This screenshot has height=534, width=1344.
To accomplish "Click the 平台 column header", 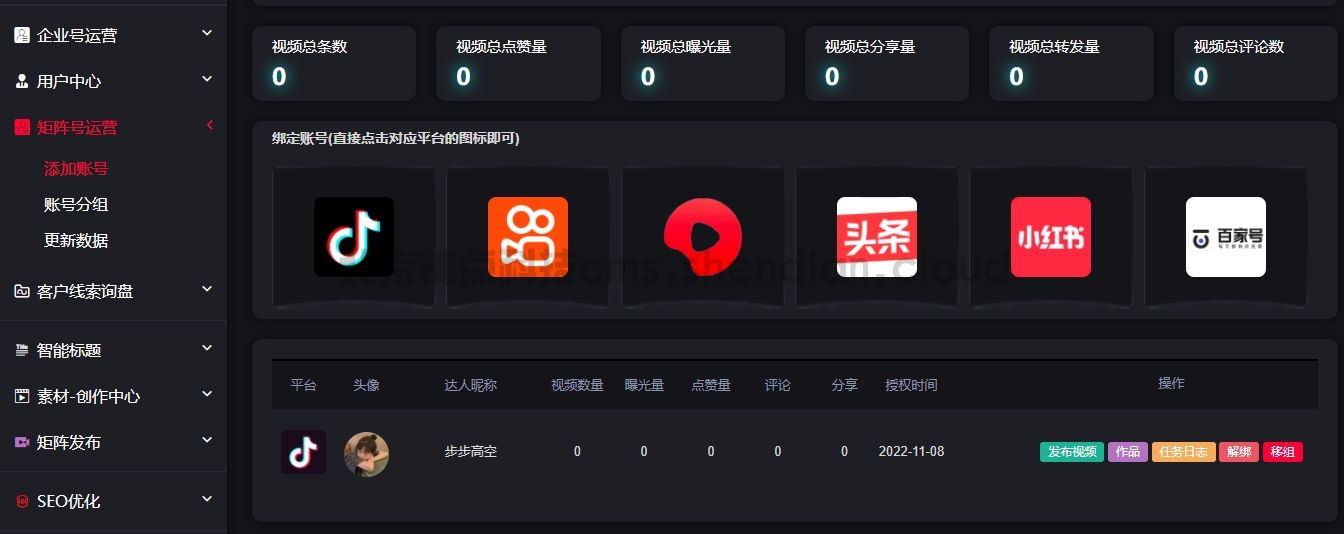I will [303, 385].
